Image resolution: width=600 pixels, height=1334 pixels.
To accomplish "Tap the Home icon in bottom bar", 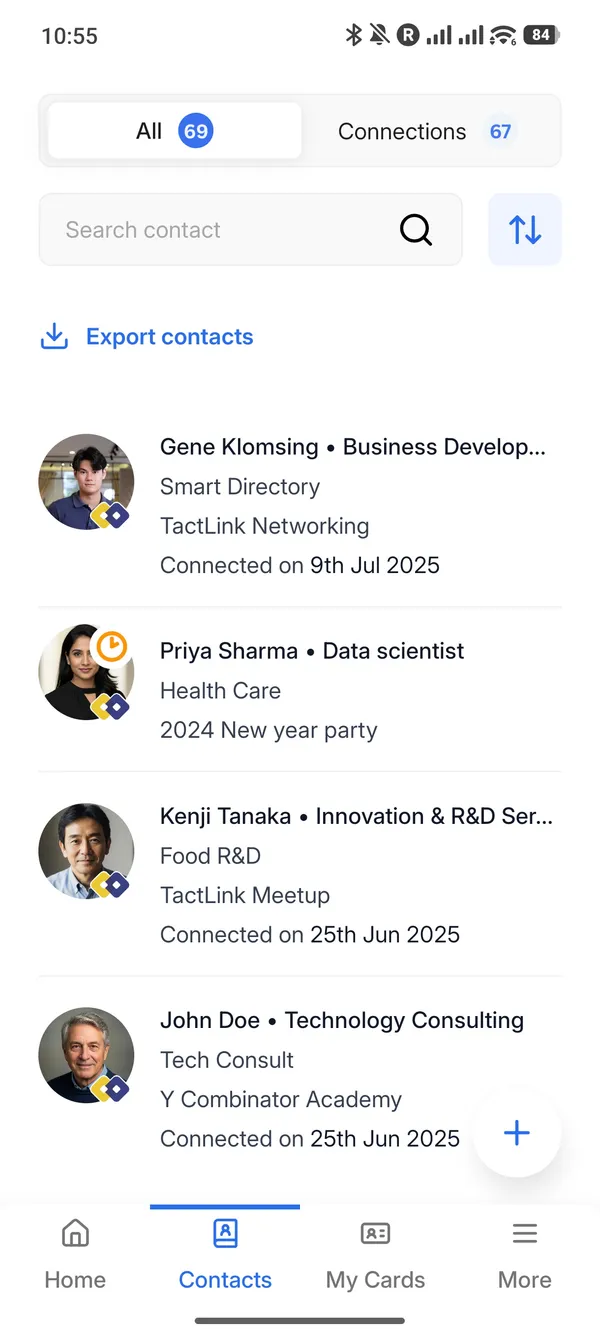I will click(x=75, y=1233).
